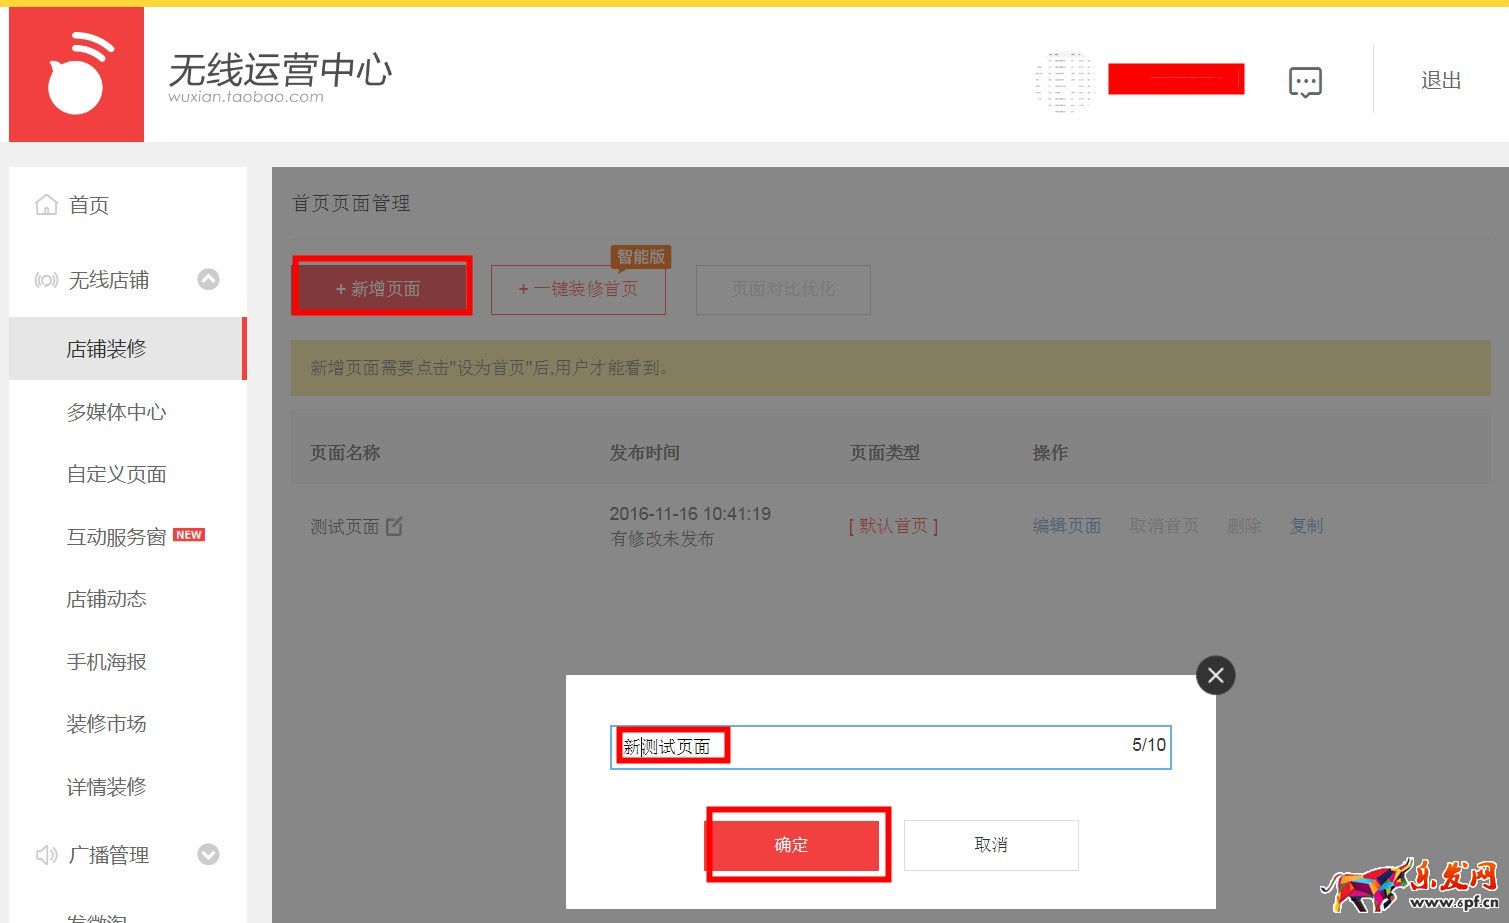
Task: Click the edit icon next to 测试页面
Action: [394, 526]
